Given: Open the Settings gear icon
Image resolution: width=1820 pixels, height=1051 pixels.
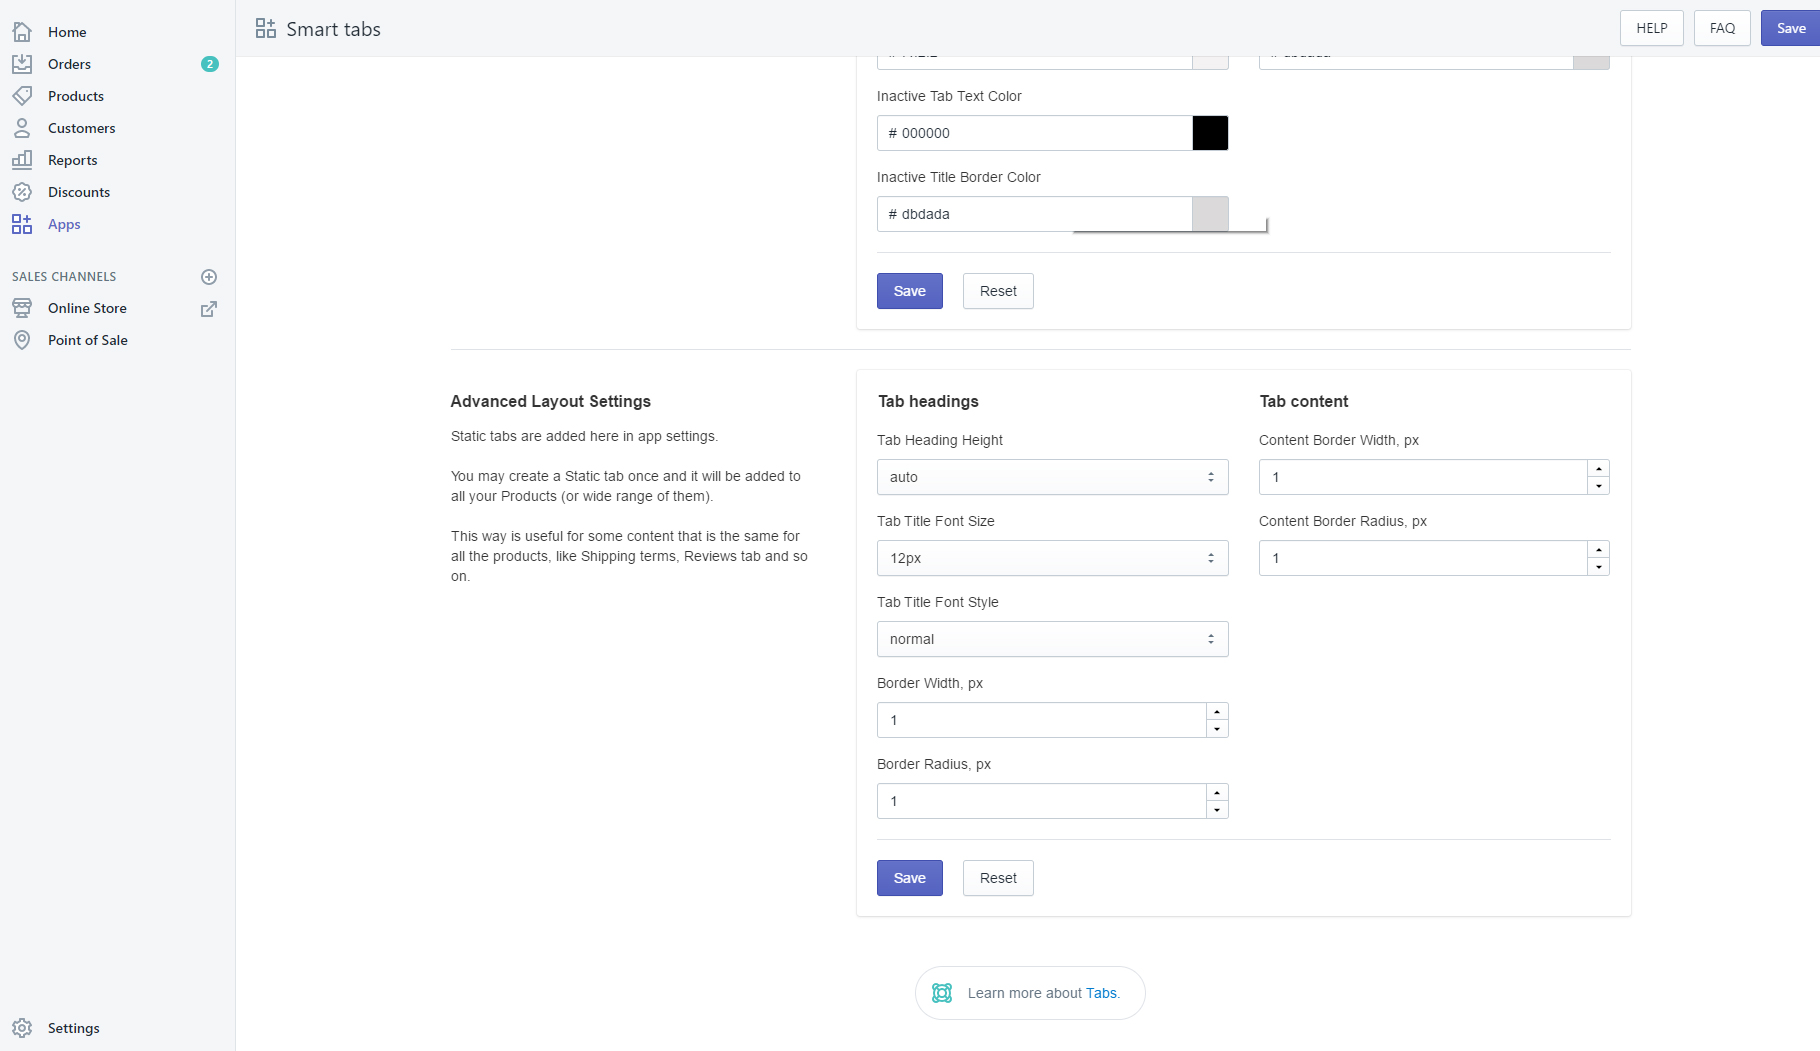Looking at the screenshot, I should 22,1027.
